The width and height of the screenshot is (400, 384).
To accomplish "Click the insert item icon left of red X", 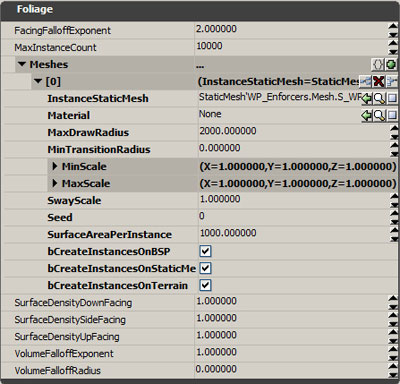I will pos(366,81).
